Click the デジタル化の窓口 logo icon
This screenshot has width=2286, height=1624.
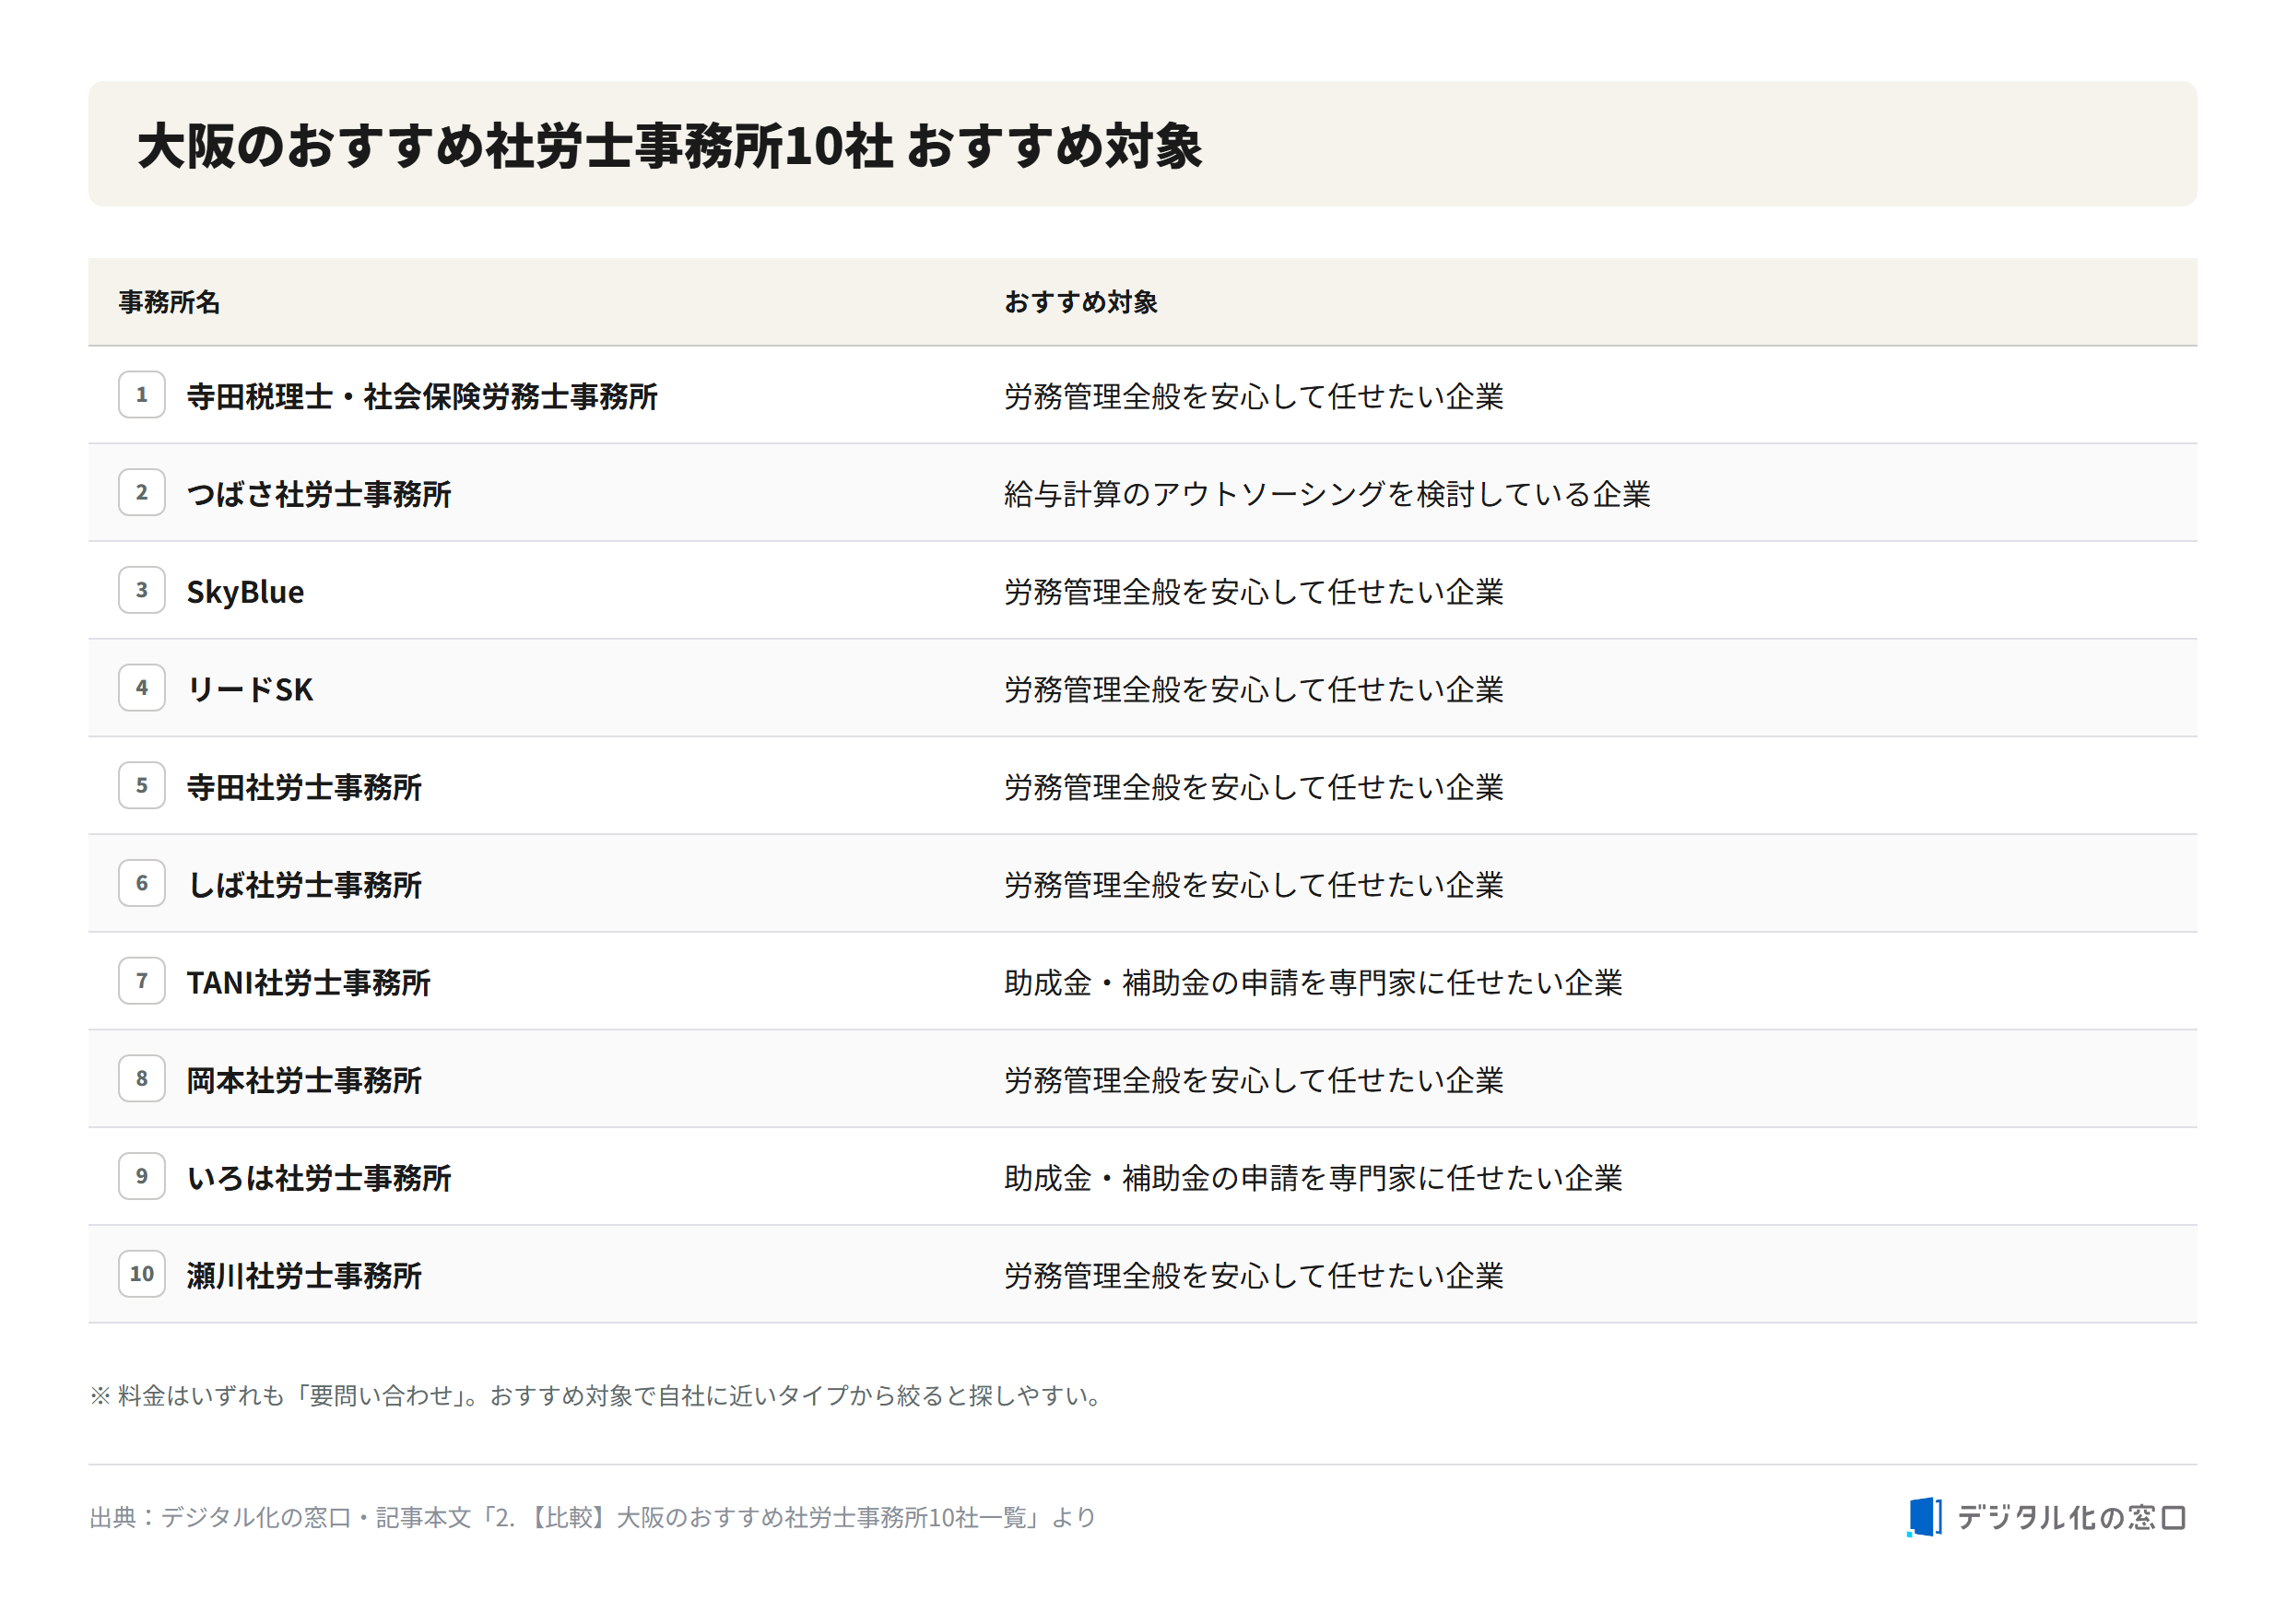tap(1924, 1517)
